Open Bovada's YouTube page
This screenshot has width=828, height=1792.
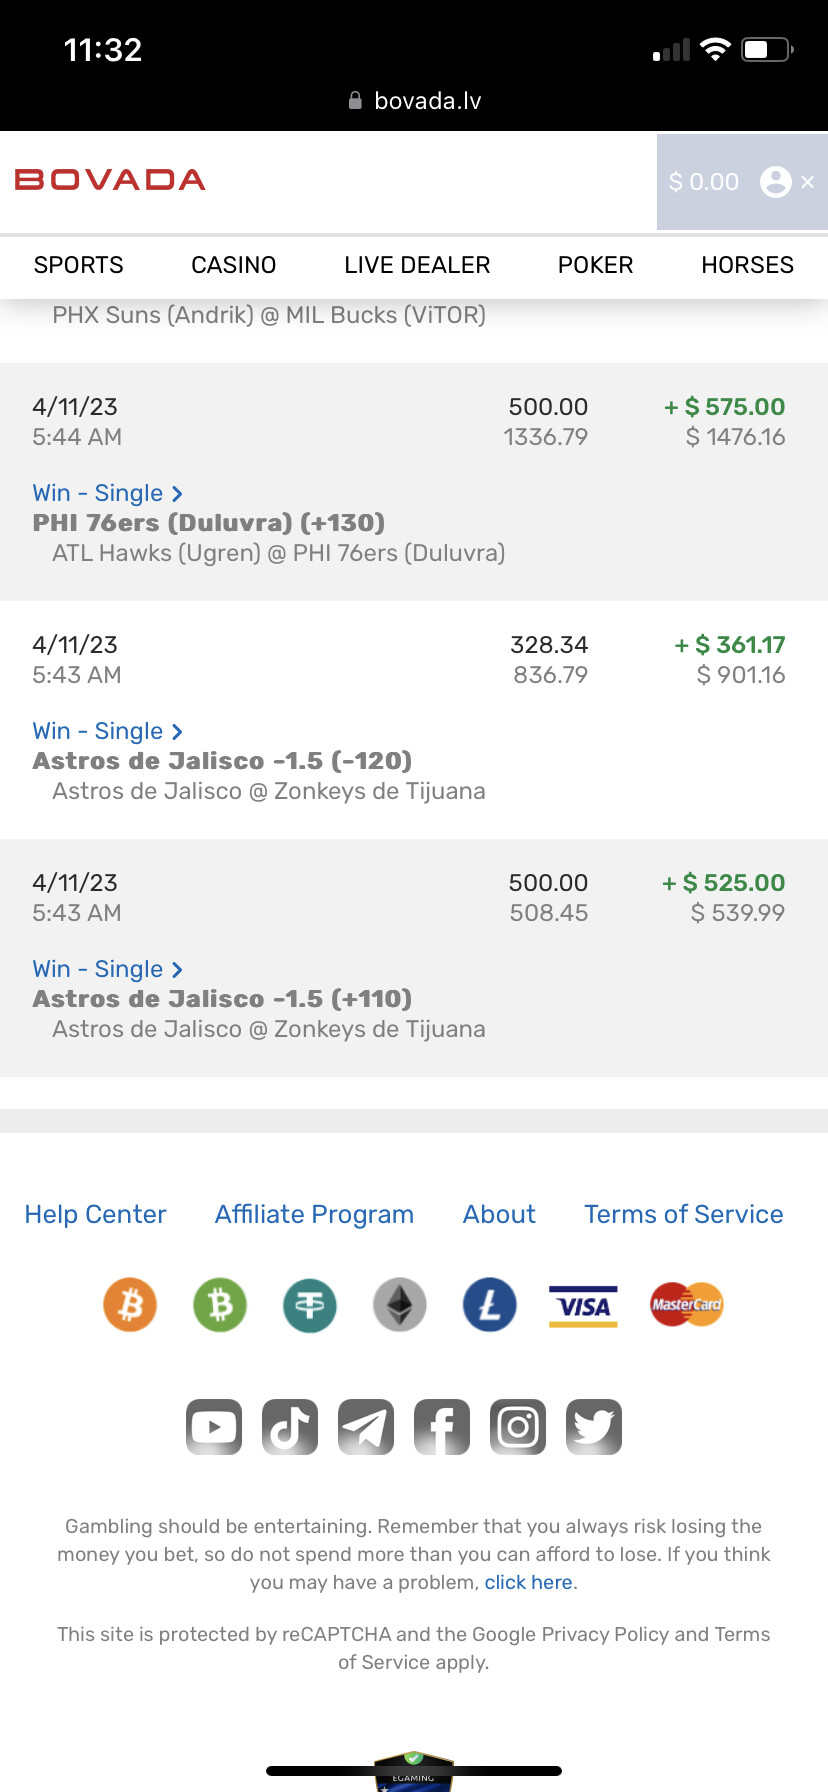coord(214,1427)
